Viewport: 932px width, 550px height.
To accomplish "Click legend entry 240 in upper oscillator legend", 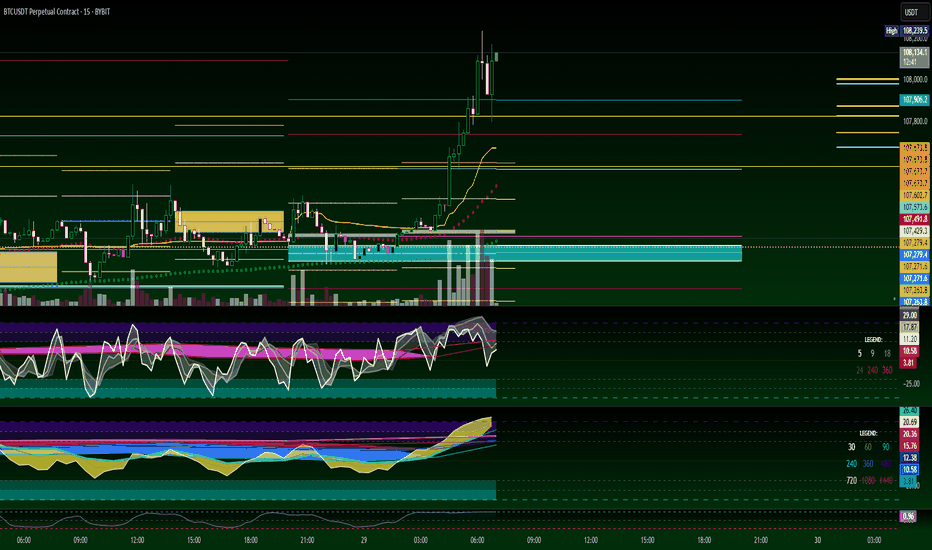I will click(x=873, y=370).
